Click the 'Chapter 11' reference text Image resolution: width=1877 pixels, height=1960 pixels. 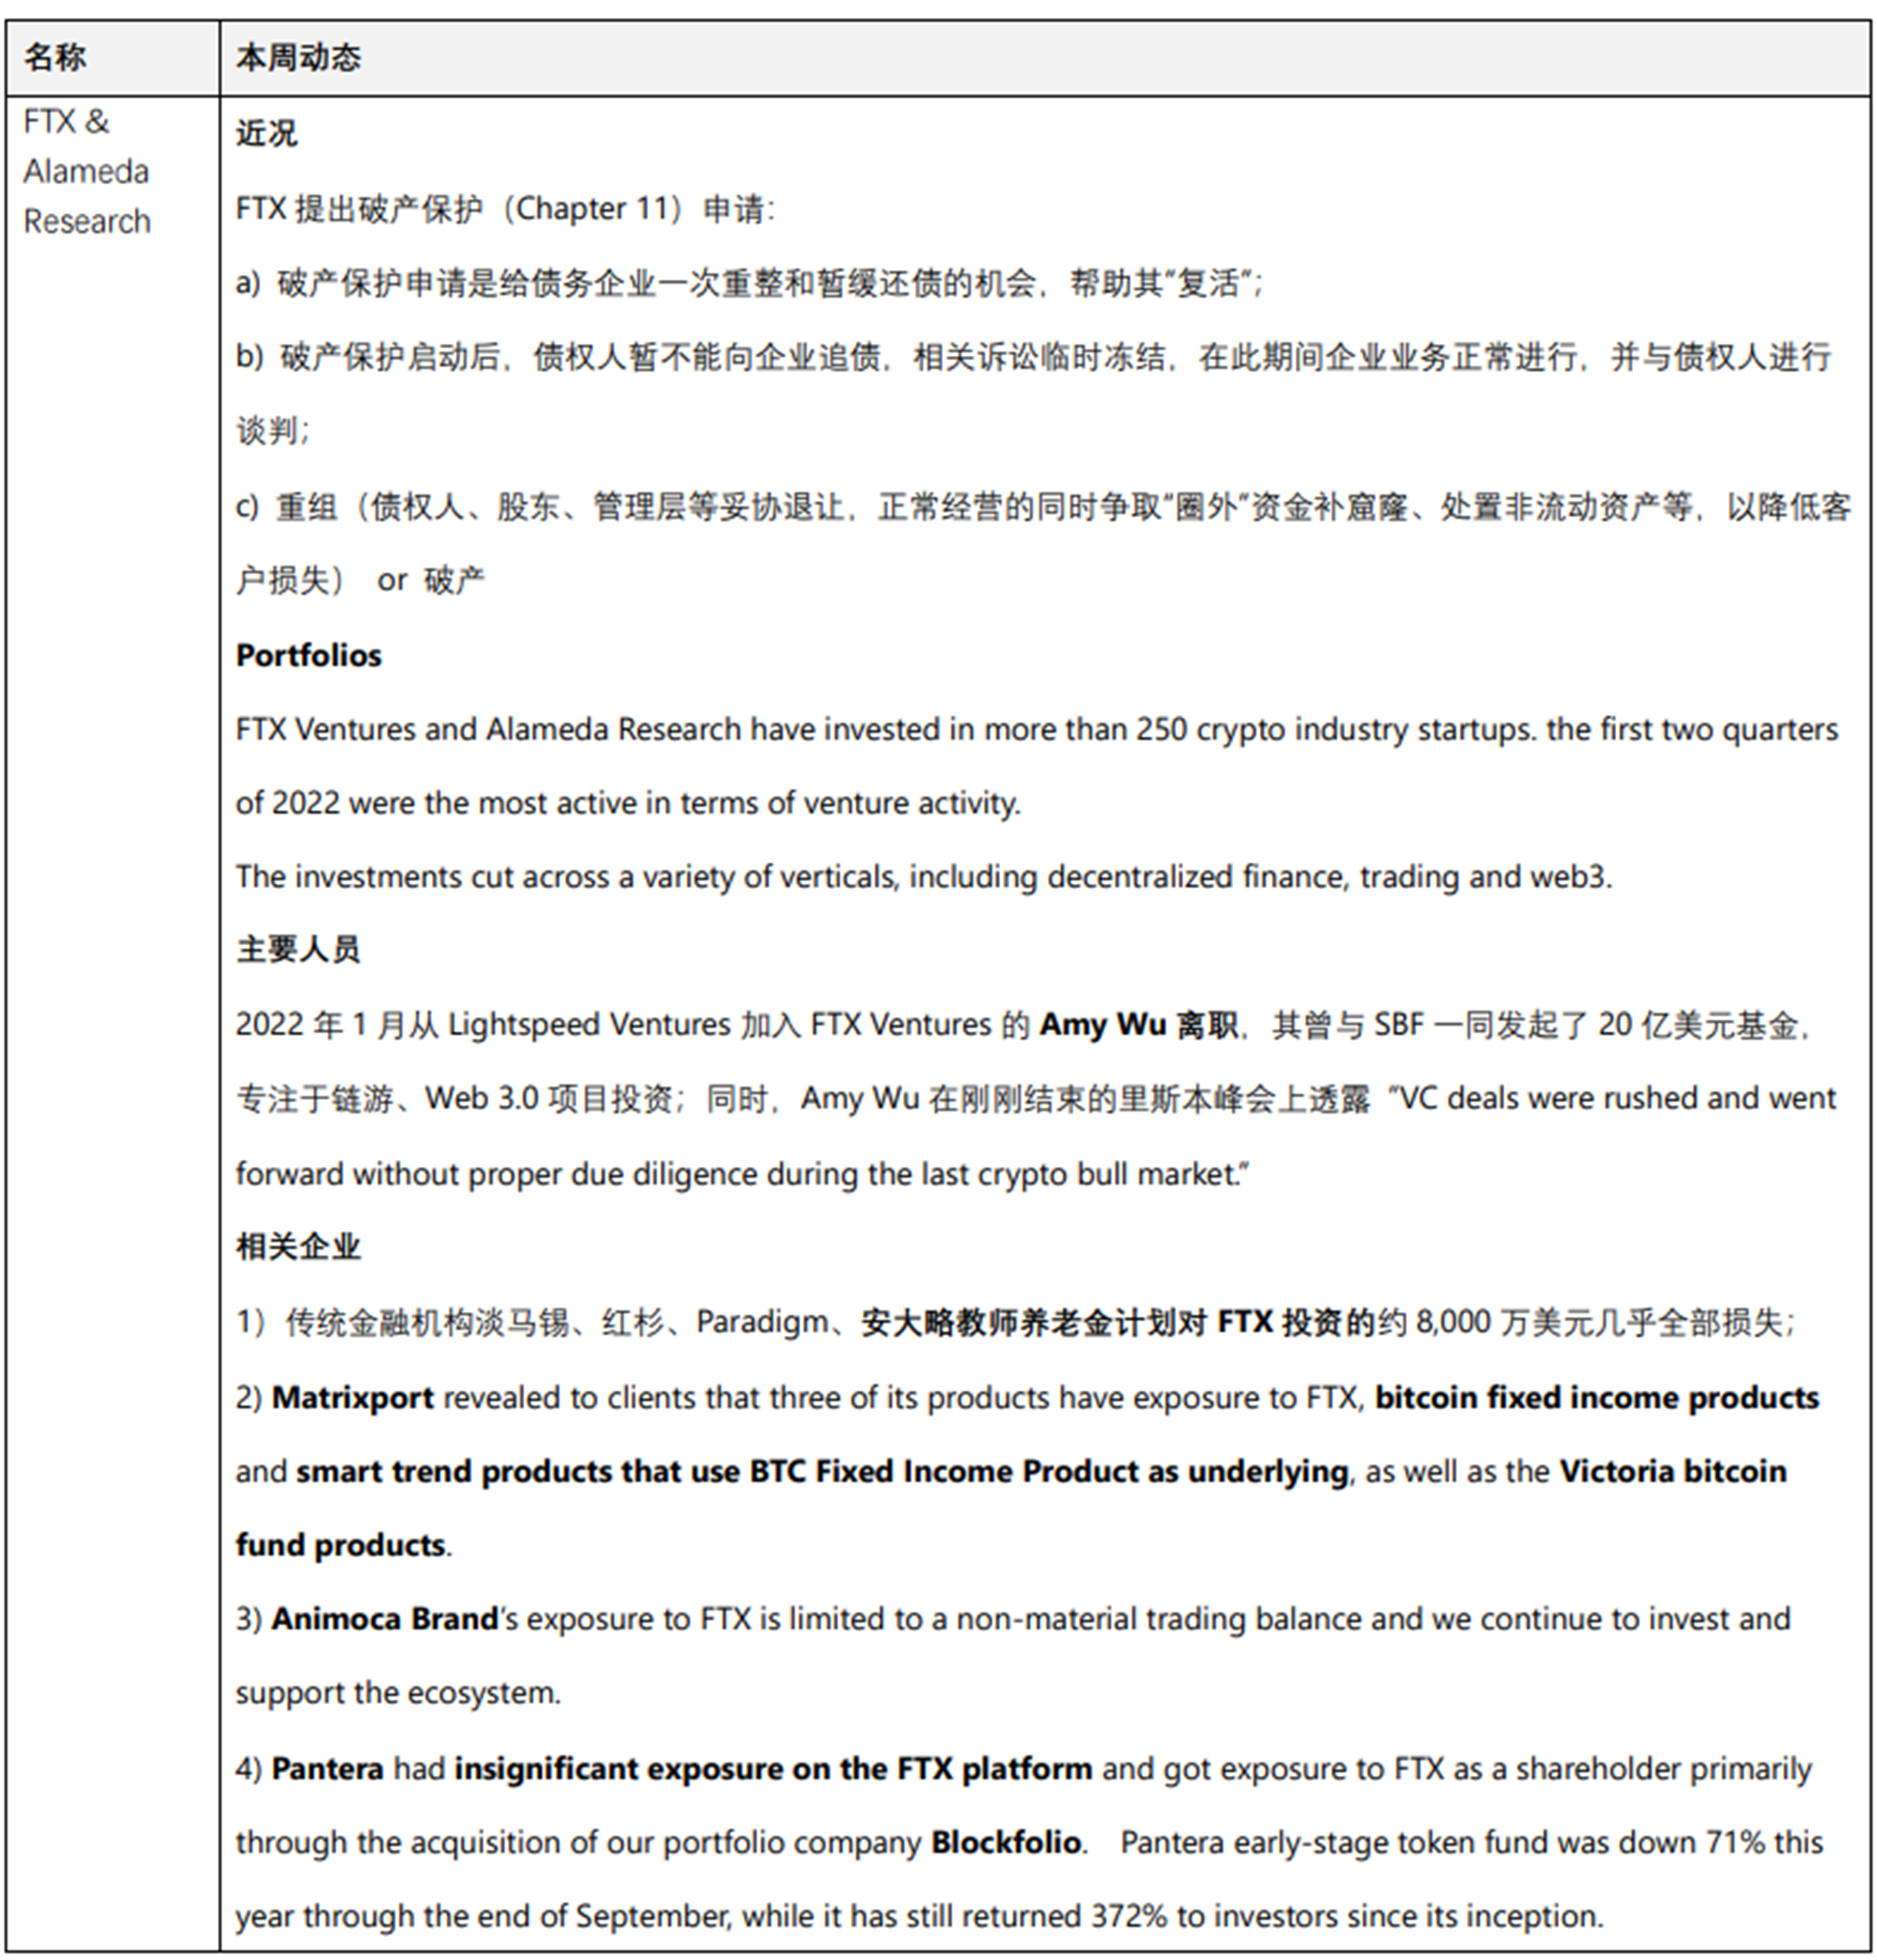coord(594,208)
